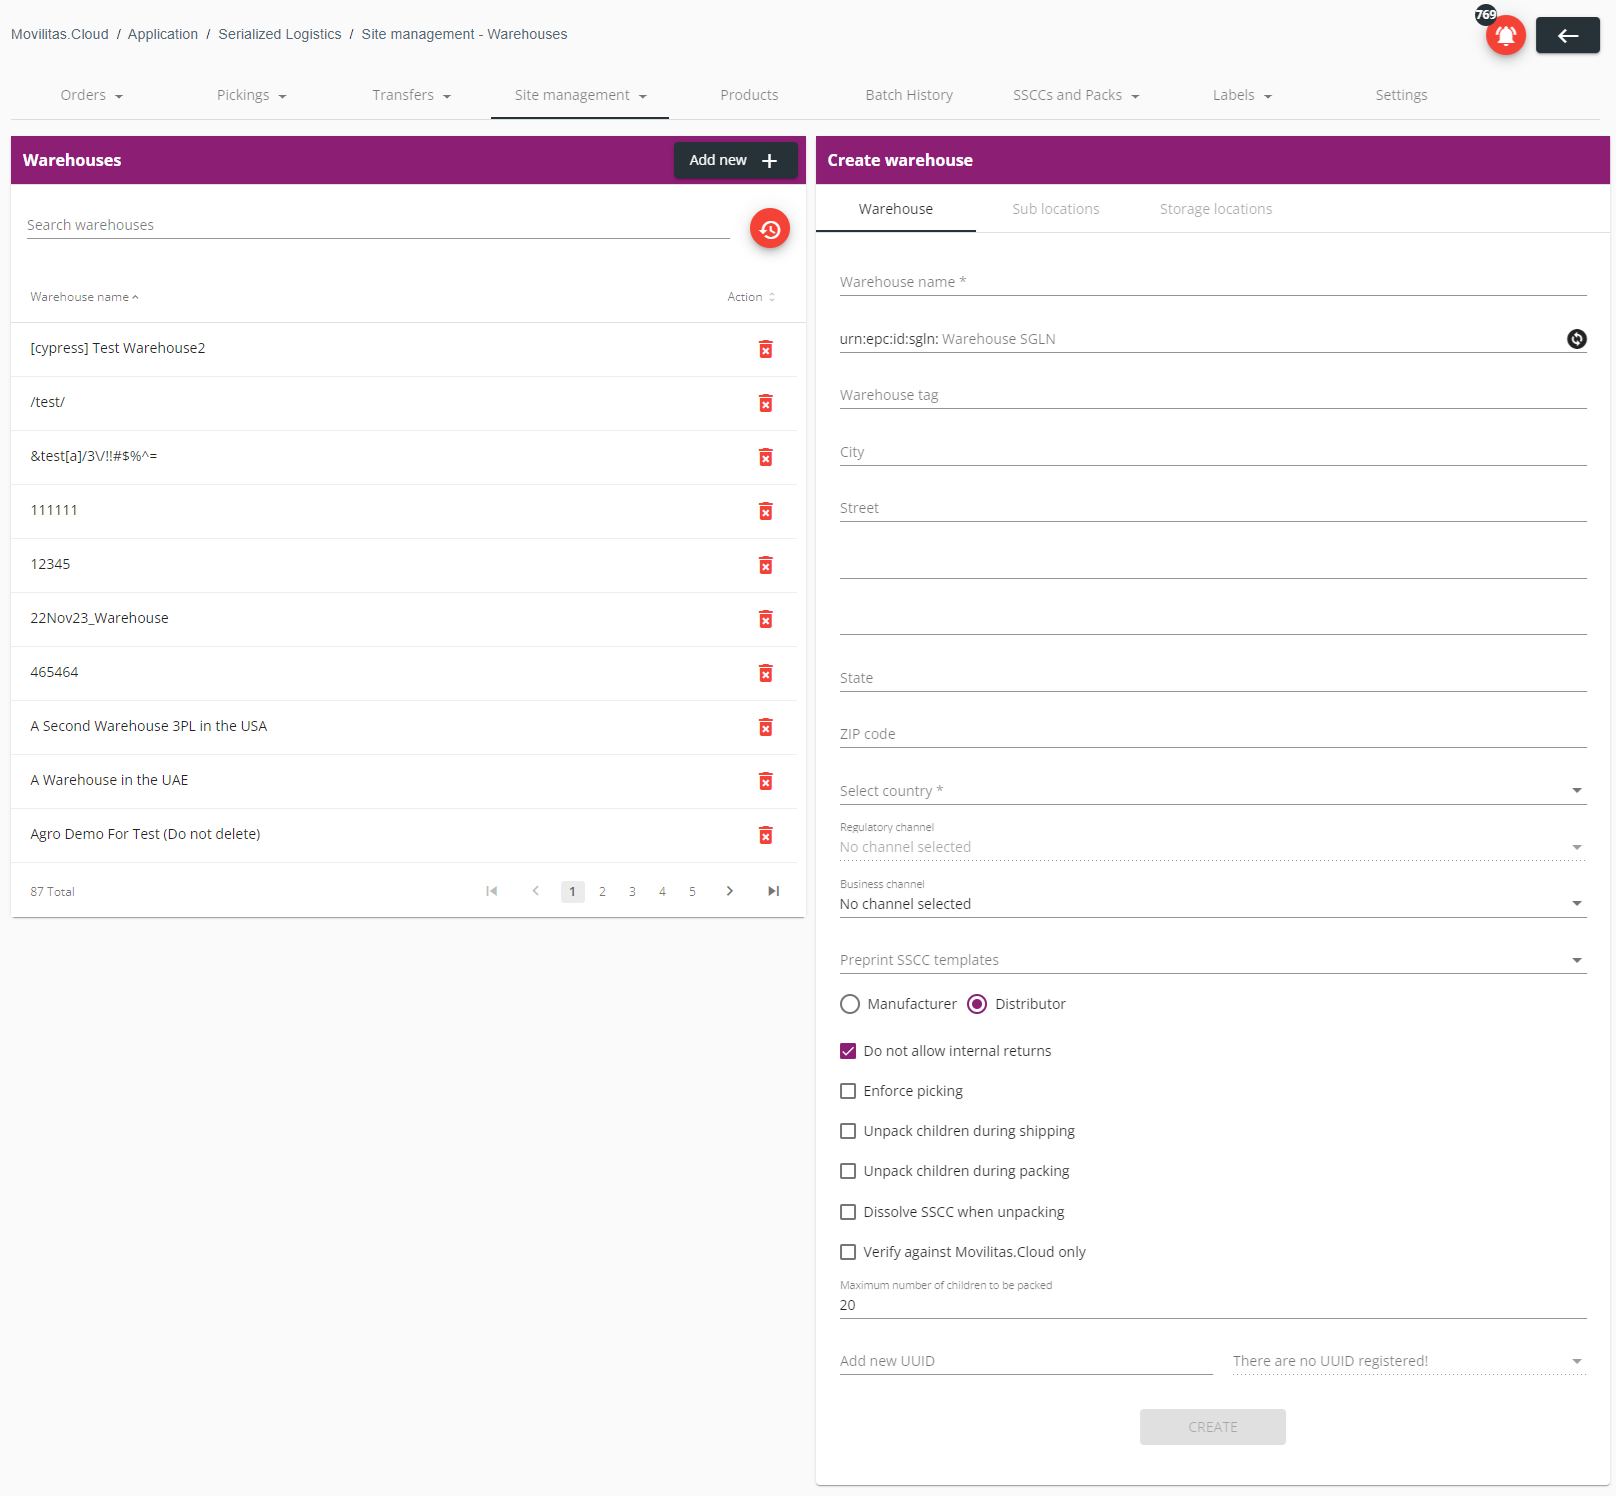1616x1496 pixels.
Task: Click the CREATE button
Action: click(x=1212, y=1427)
